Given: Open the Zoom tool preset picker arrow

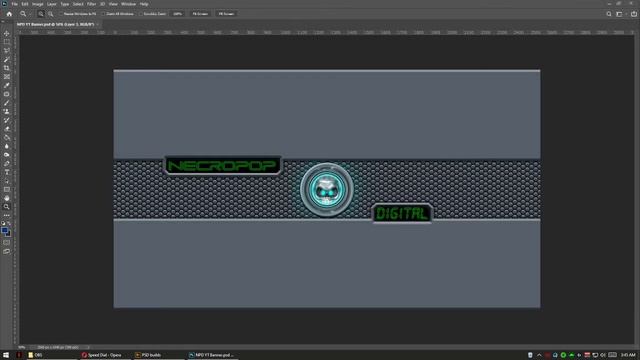Looking at the screenshot, I should [x=30, y=14].
